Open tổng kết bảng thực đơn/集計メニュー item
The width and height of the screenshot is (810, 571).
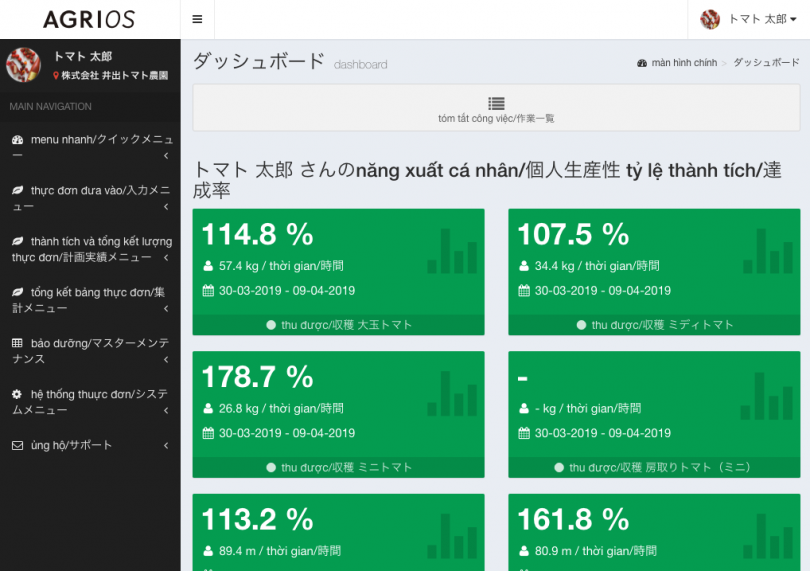coord(90,300)
